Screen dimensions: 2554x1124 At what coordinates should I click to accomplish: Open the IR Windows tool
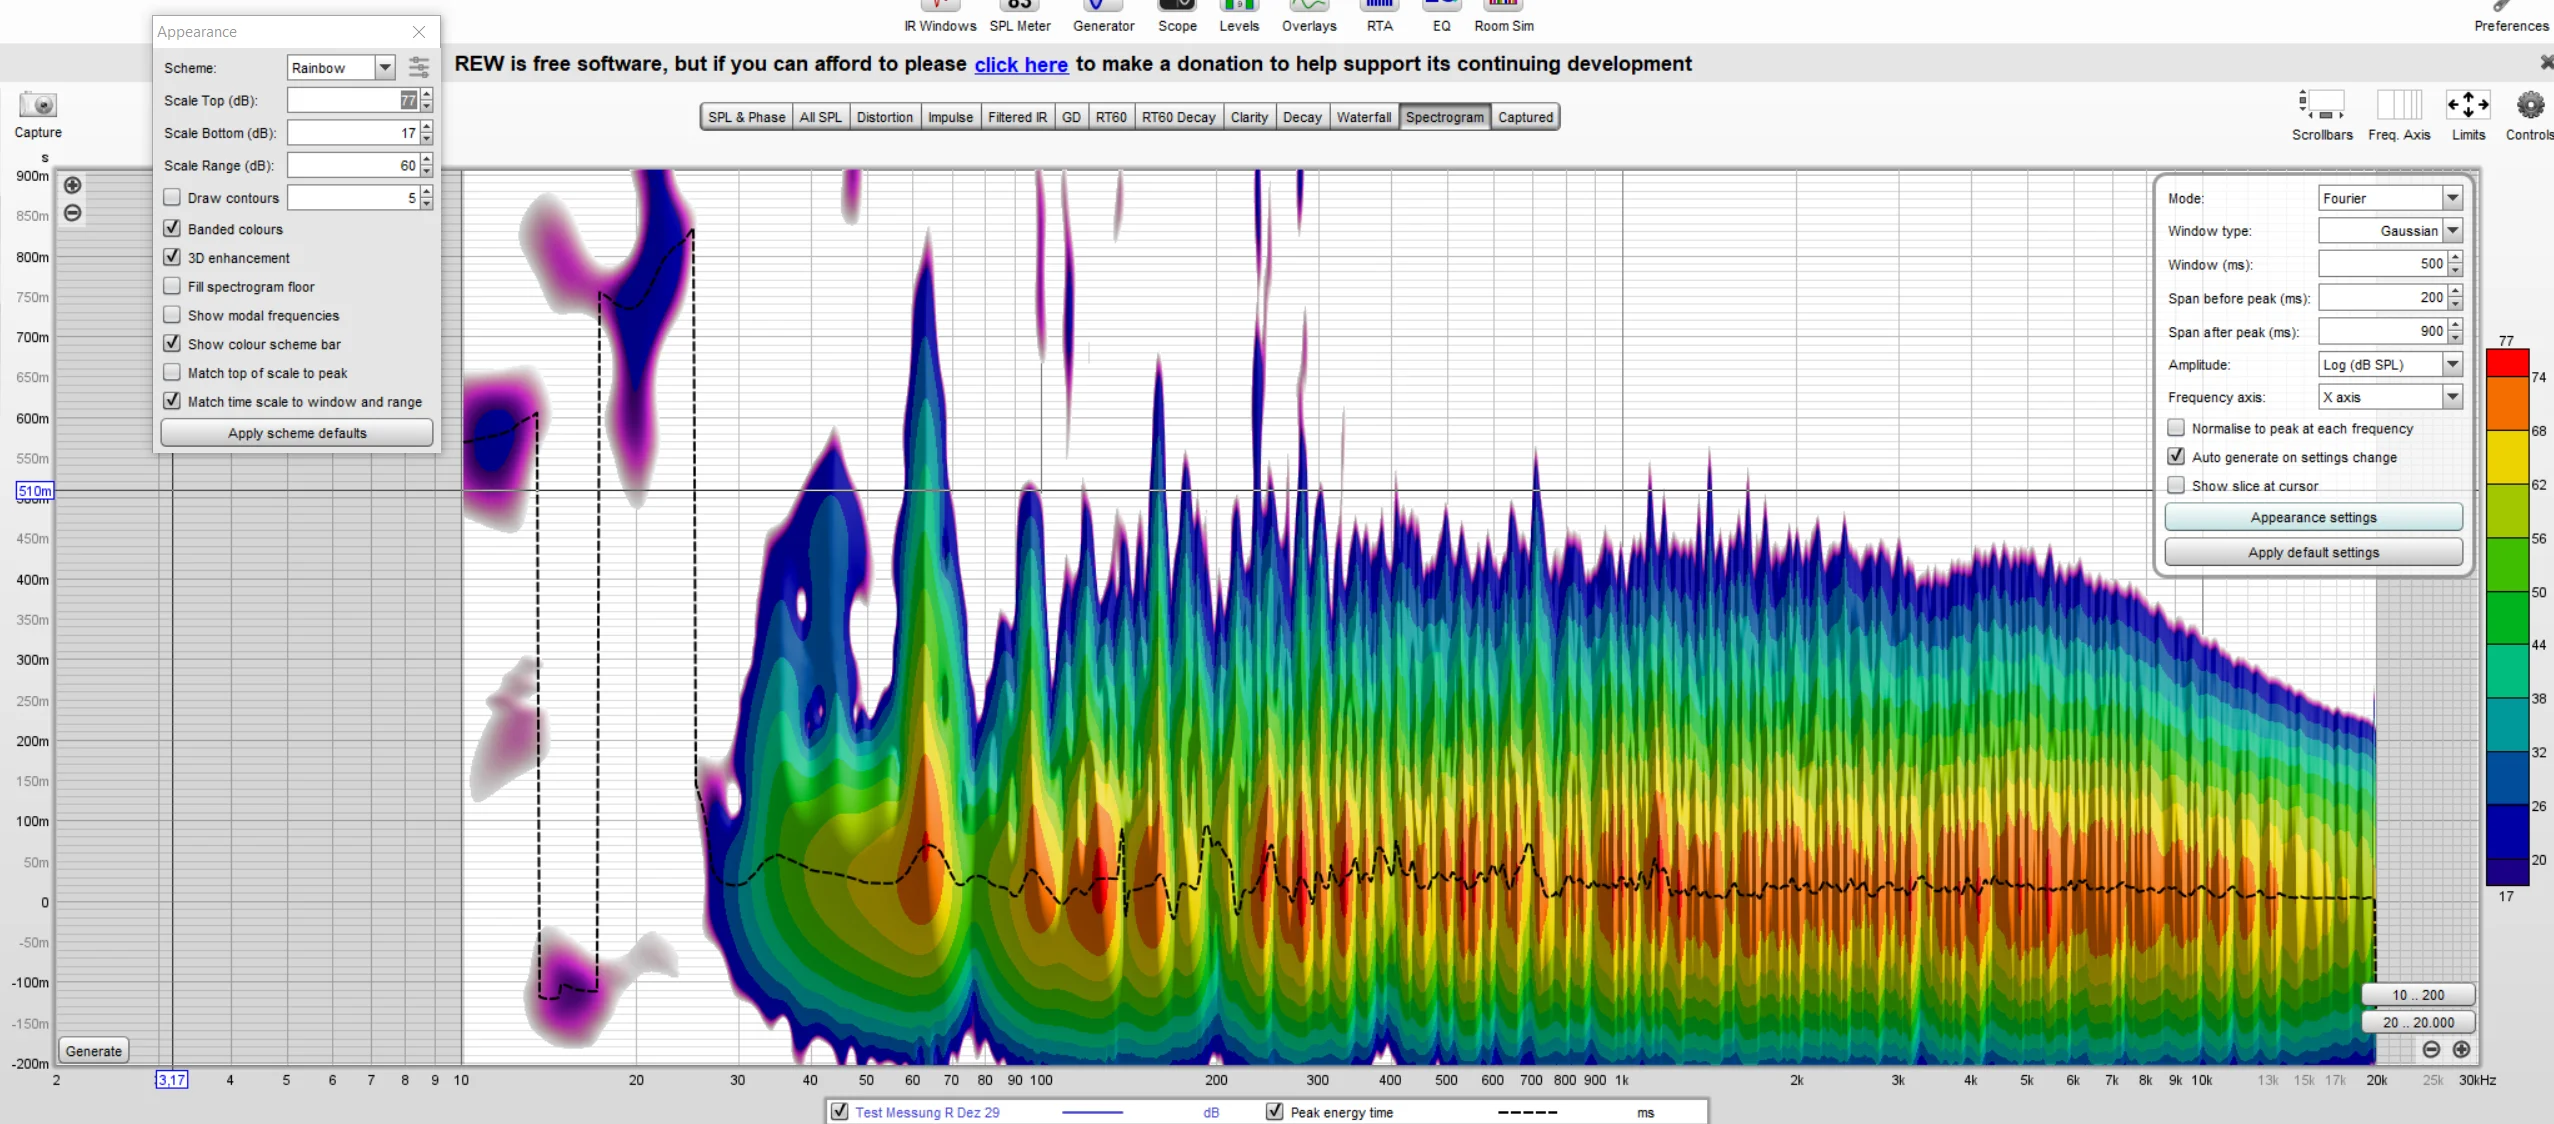coord(940,17)
